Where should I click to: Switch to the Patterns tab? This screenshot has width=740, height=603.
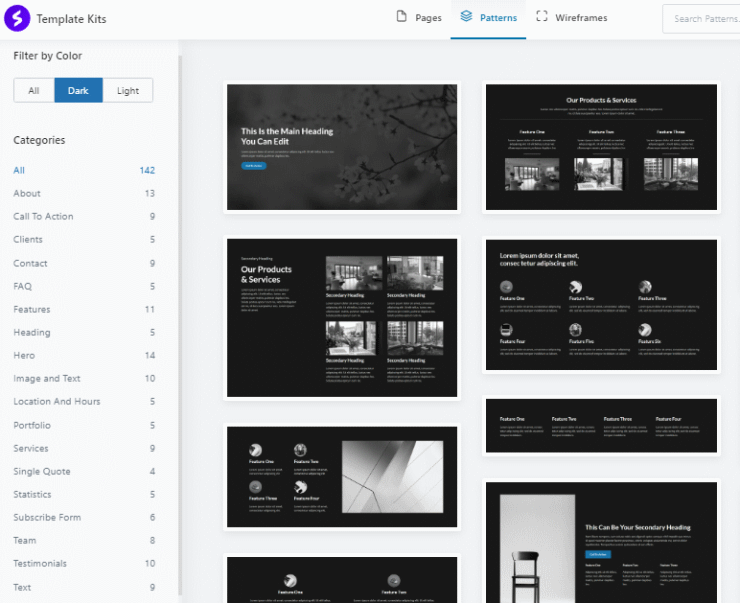click(488, 18)
